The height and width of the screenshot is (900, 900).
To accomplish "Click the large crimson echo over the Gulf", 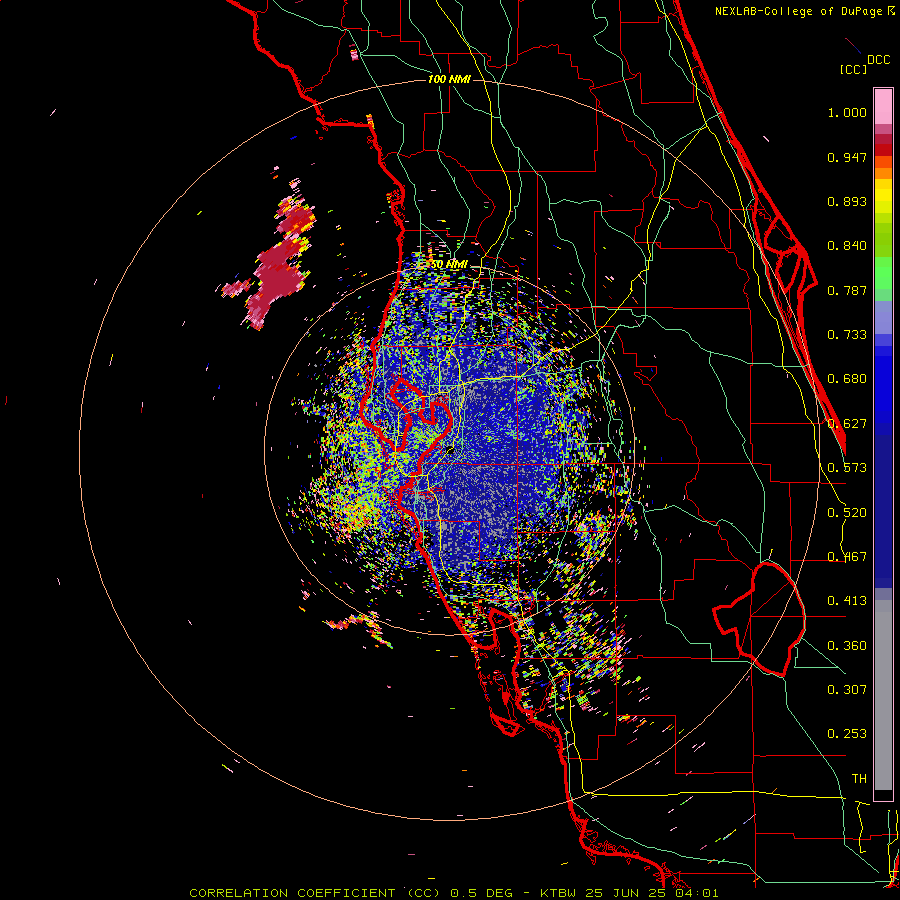I will (x=278, y=276).
